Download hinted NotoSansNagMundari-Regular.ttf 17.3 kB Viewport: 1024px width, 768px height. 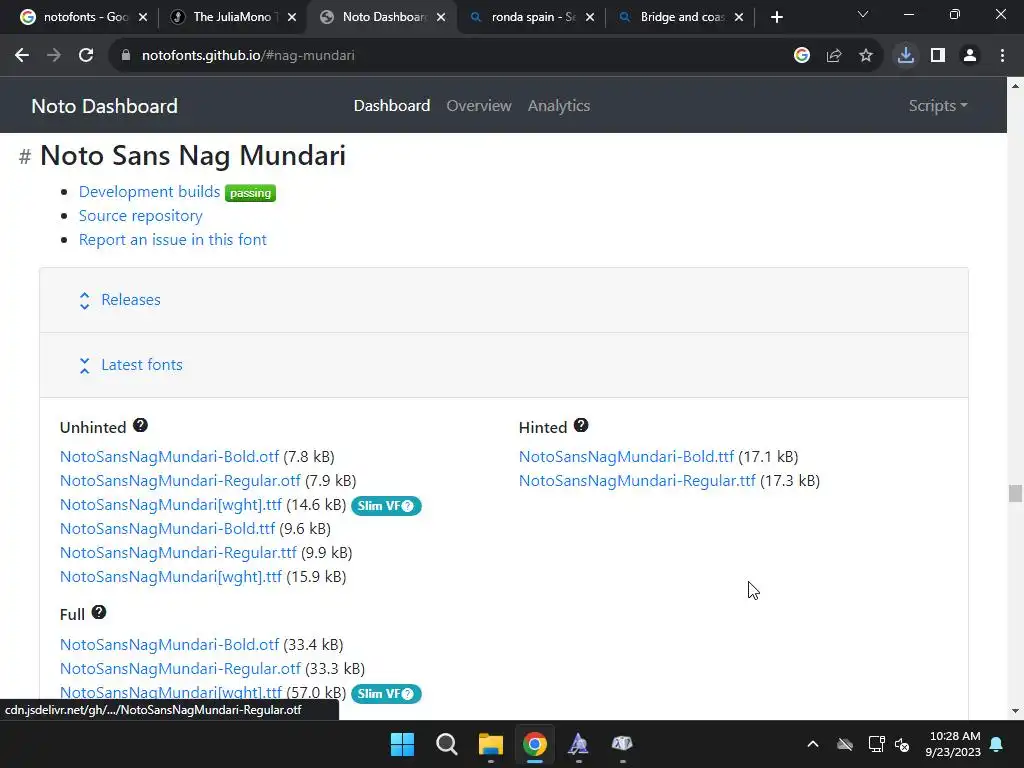coord(637,481)
